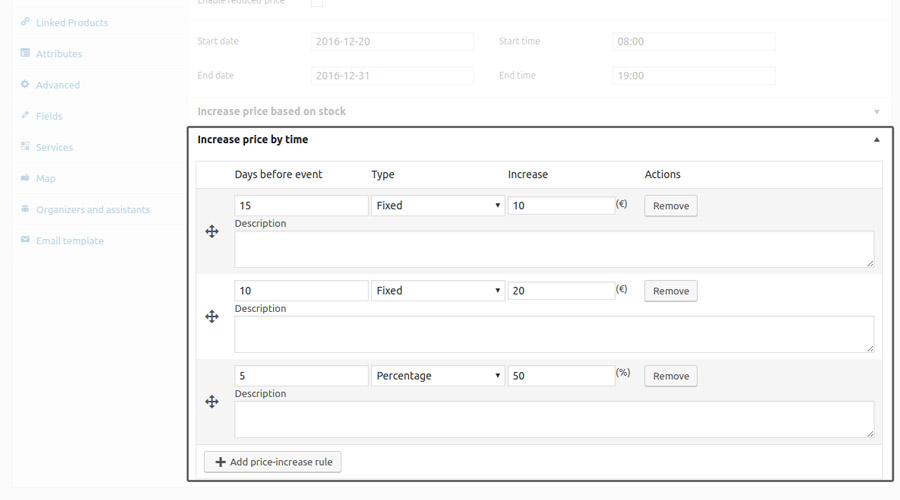The height and width of the screenshot is (500, 900).
Task: Switch to Organizers and assistants tab
Action: pyautogui.click(x=92, y=210)
